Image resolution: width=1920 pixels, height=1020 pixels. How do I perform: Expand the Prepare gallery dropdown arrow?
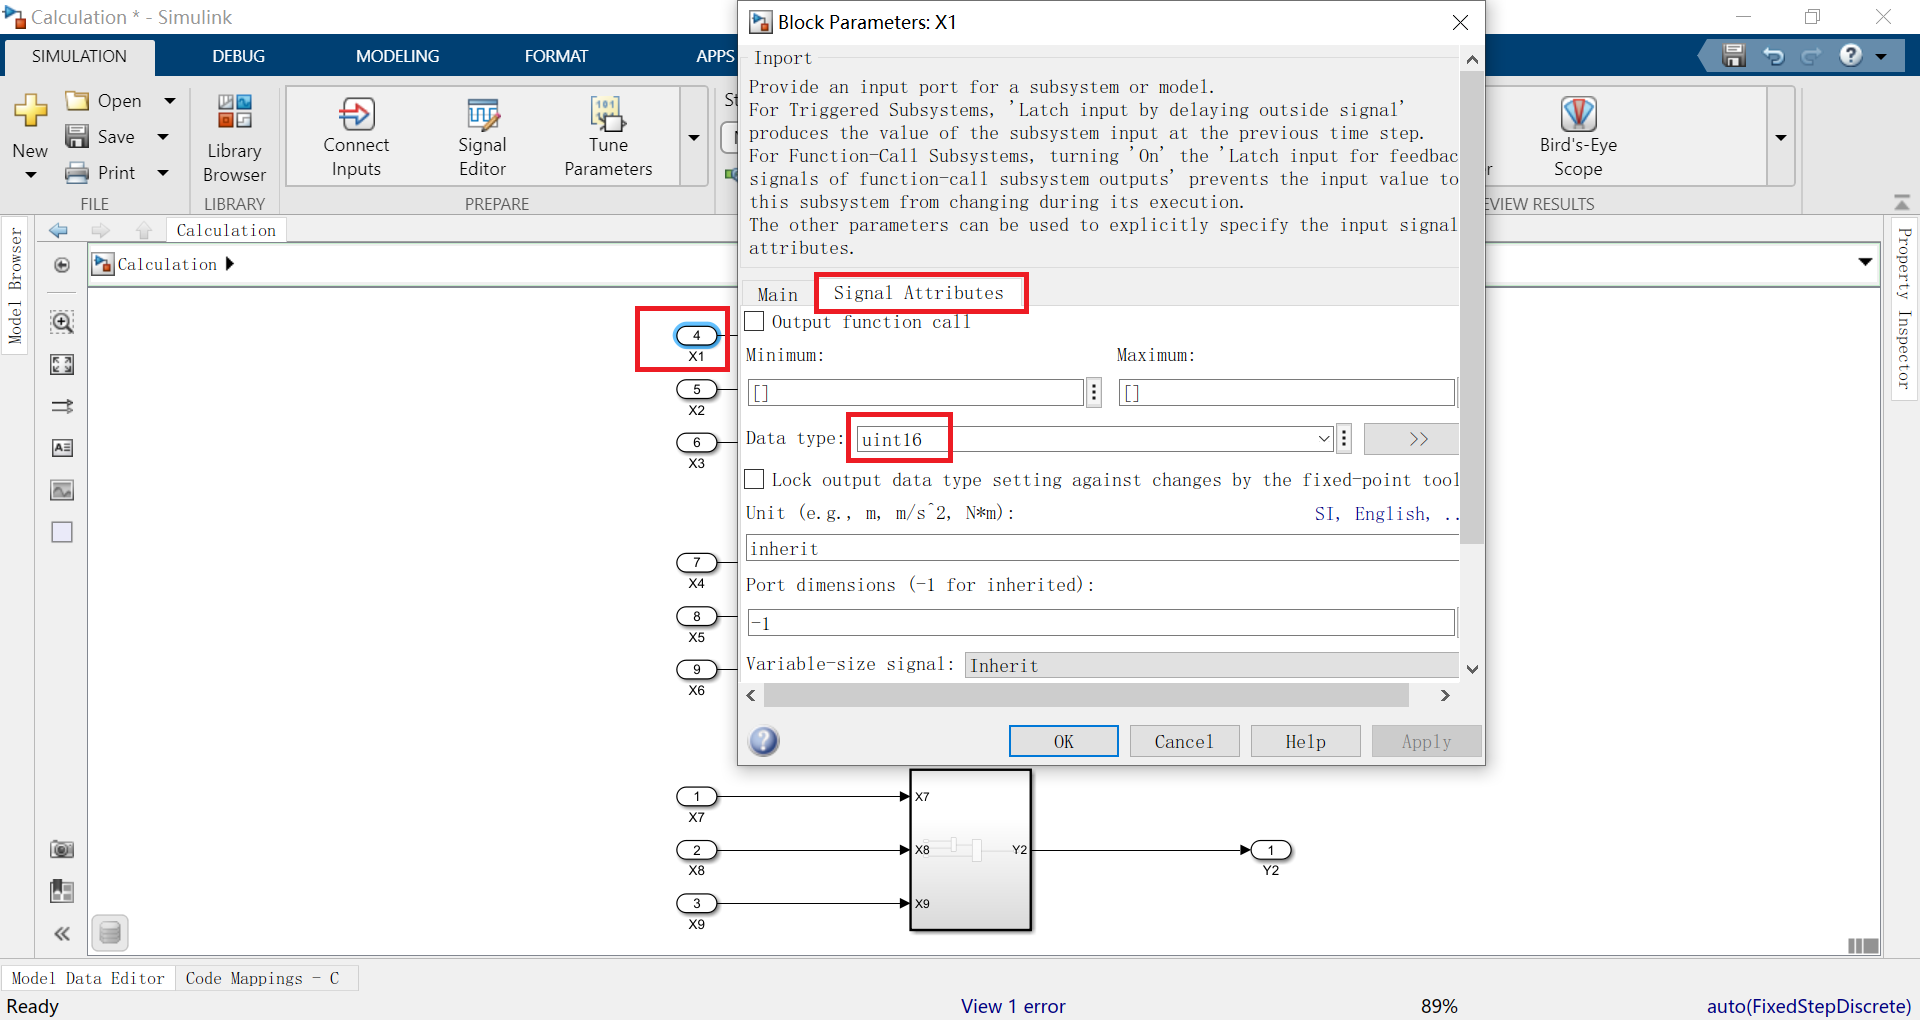(x=694, y=137)
